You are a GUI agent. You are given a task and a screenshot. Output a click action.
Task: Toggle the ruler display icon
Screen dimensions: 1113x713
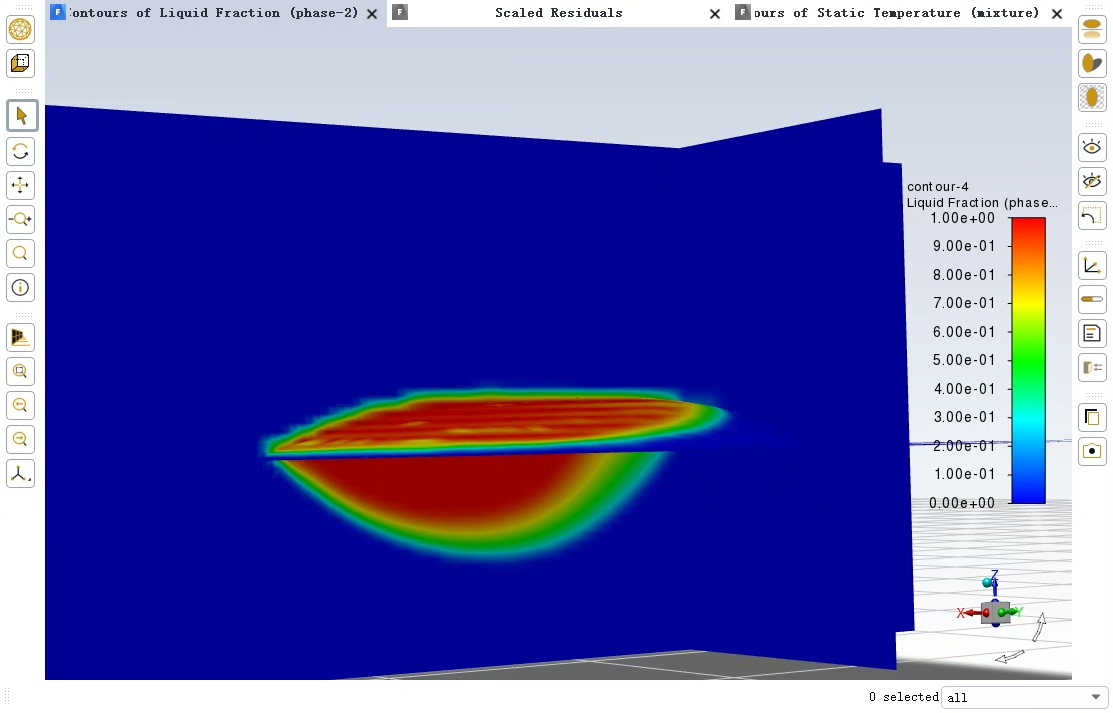(1092, 300)
